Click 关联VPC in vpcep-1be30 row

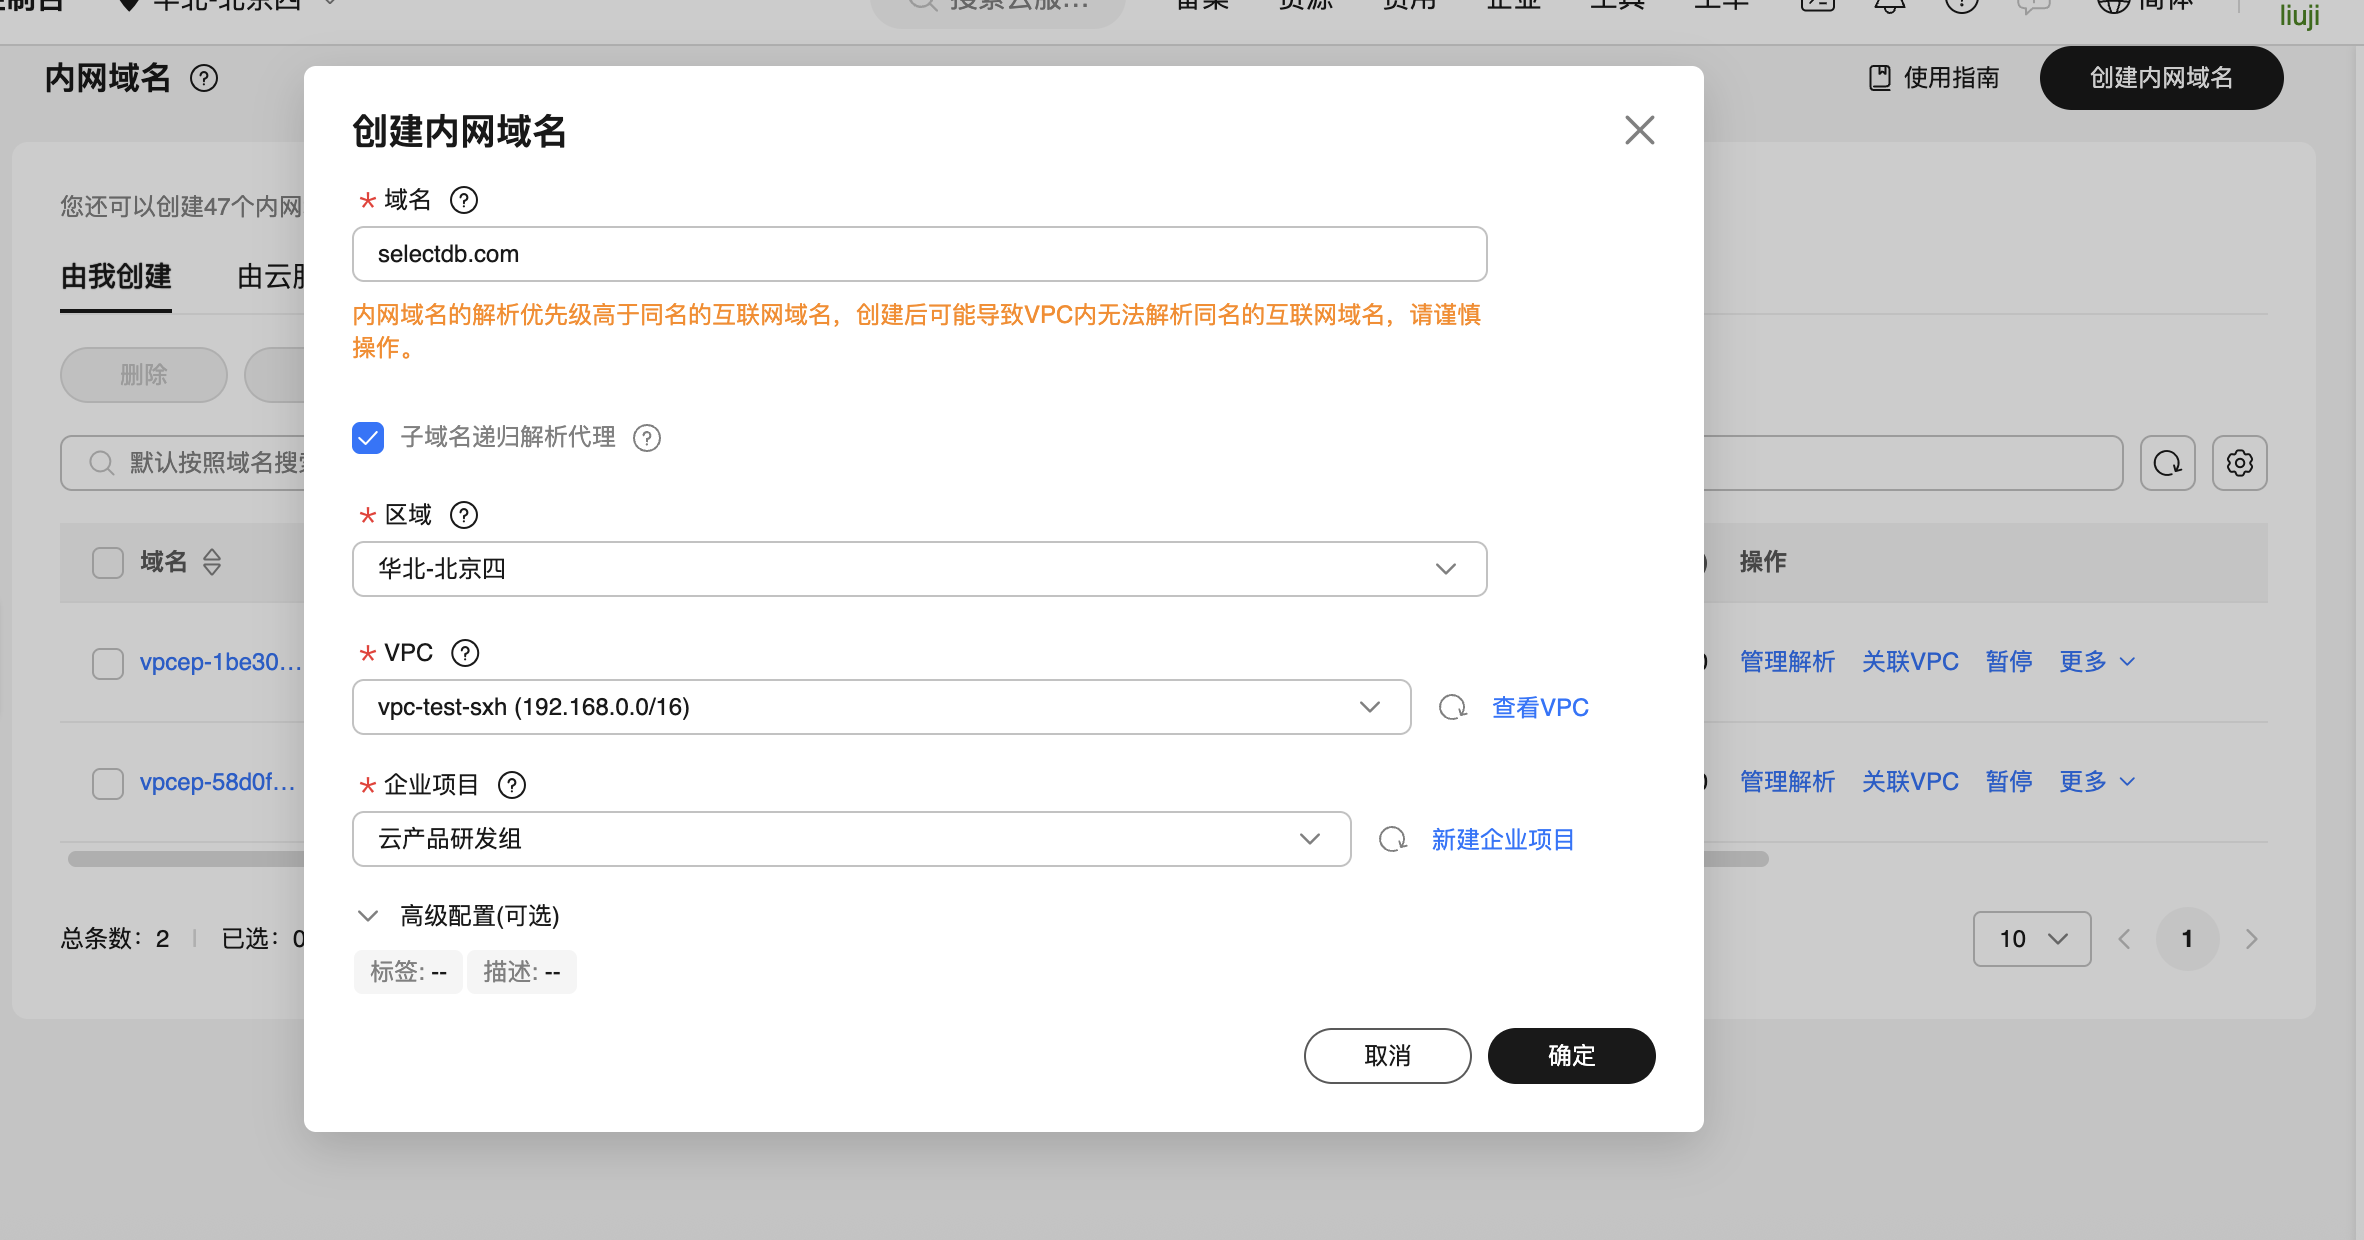pos(1910,662)
